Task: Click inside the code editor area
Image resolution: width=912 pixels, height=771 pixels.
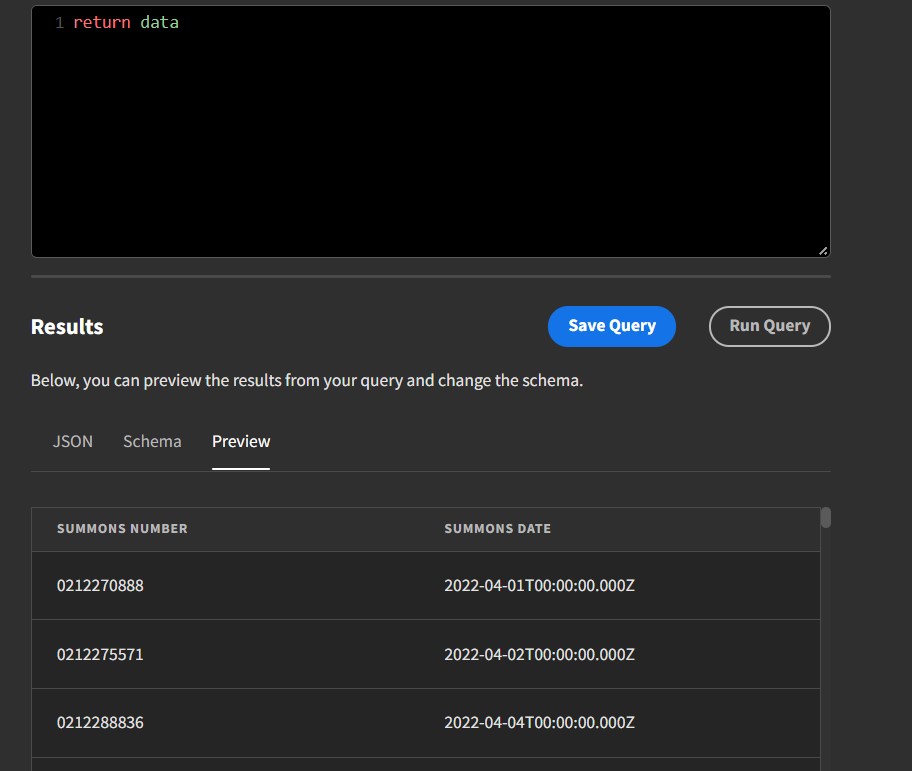Action: click(x=430, y=131)
